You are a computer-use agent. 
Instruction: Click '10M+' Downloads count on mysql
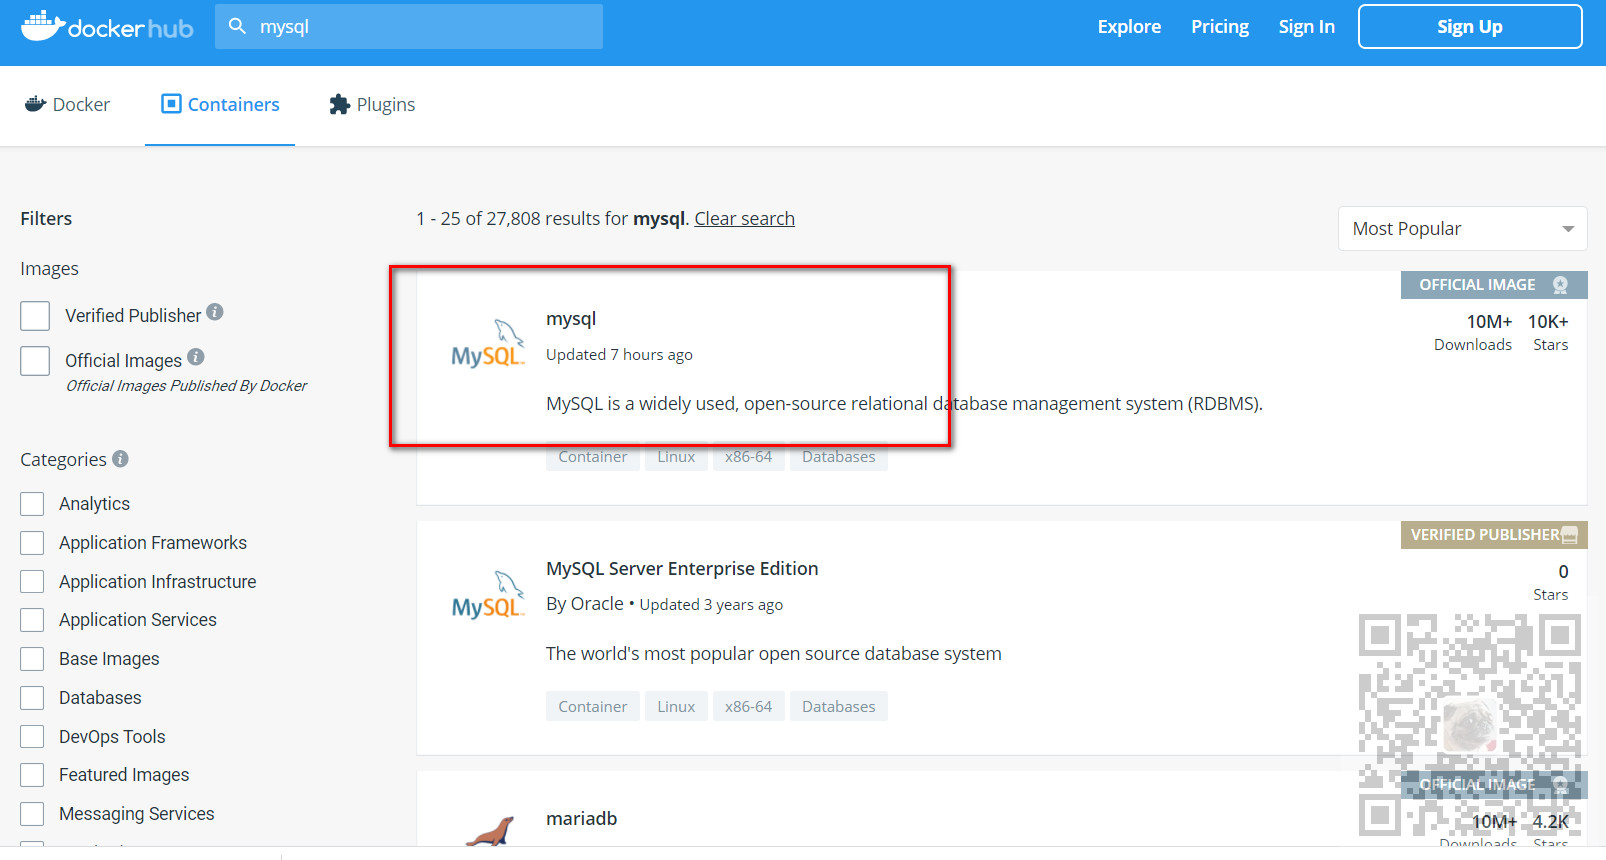click(1489, 322)
